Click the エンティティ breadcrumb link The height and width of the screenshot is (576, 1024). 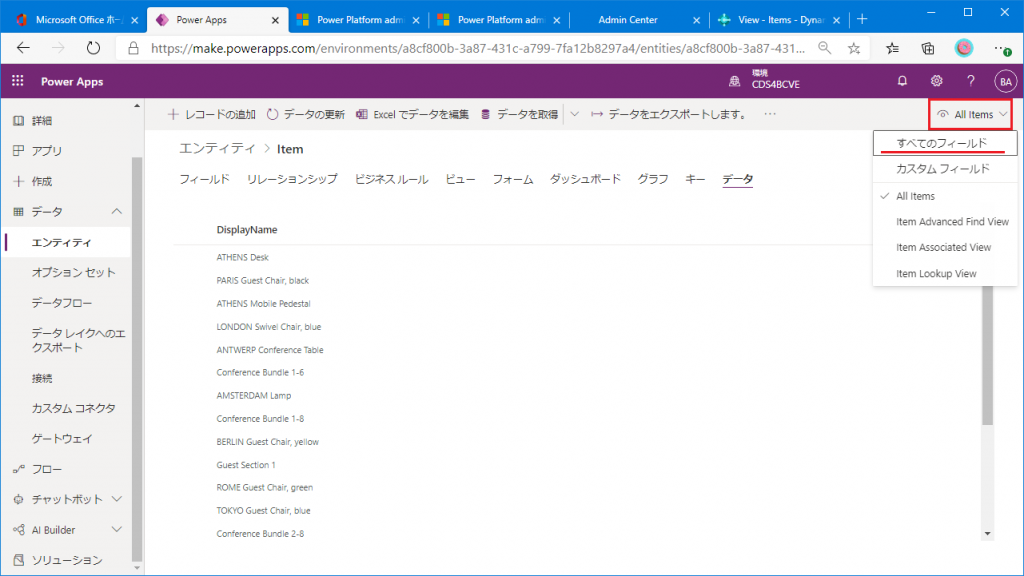point(217,149)
